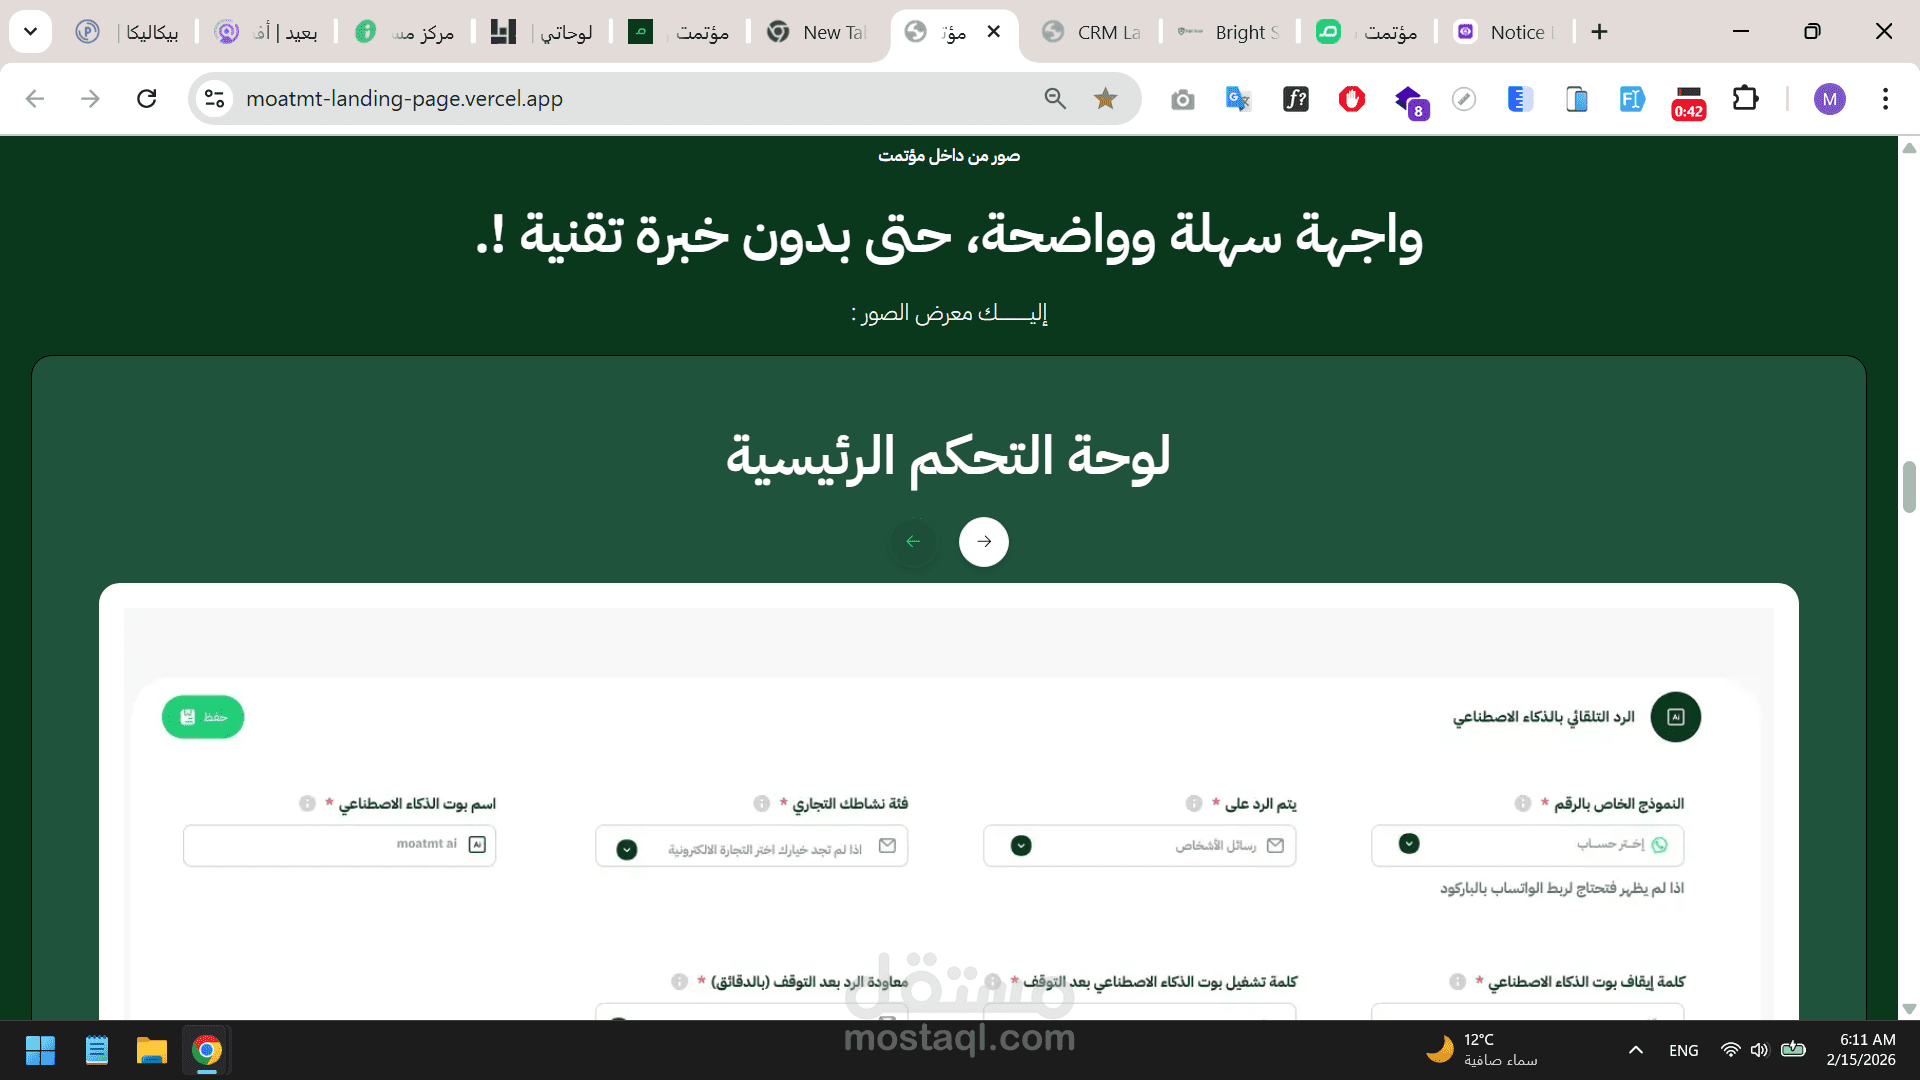
Task: Open the zoom magnifier in address bar
Action: tap(1055, 99)
